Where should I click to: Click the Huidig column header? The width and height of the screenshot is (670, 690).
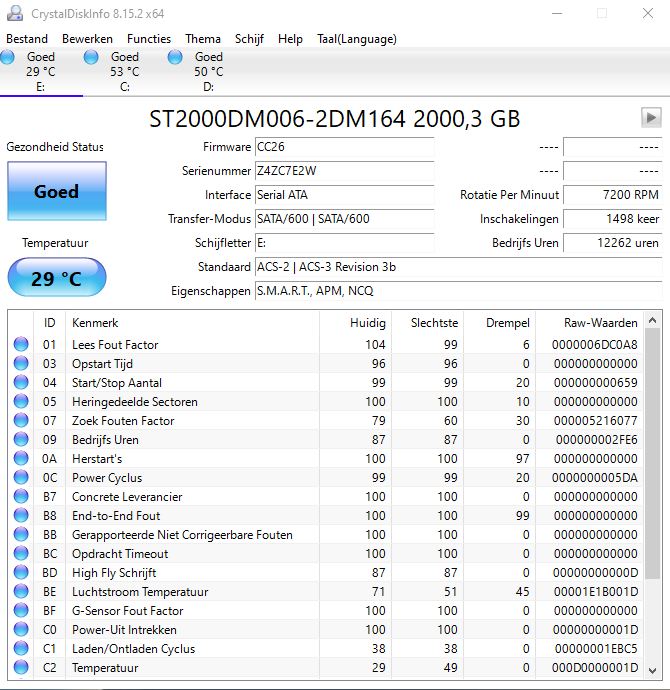355,323
